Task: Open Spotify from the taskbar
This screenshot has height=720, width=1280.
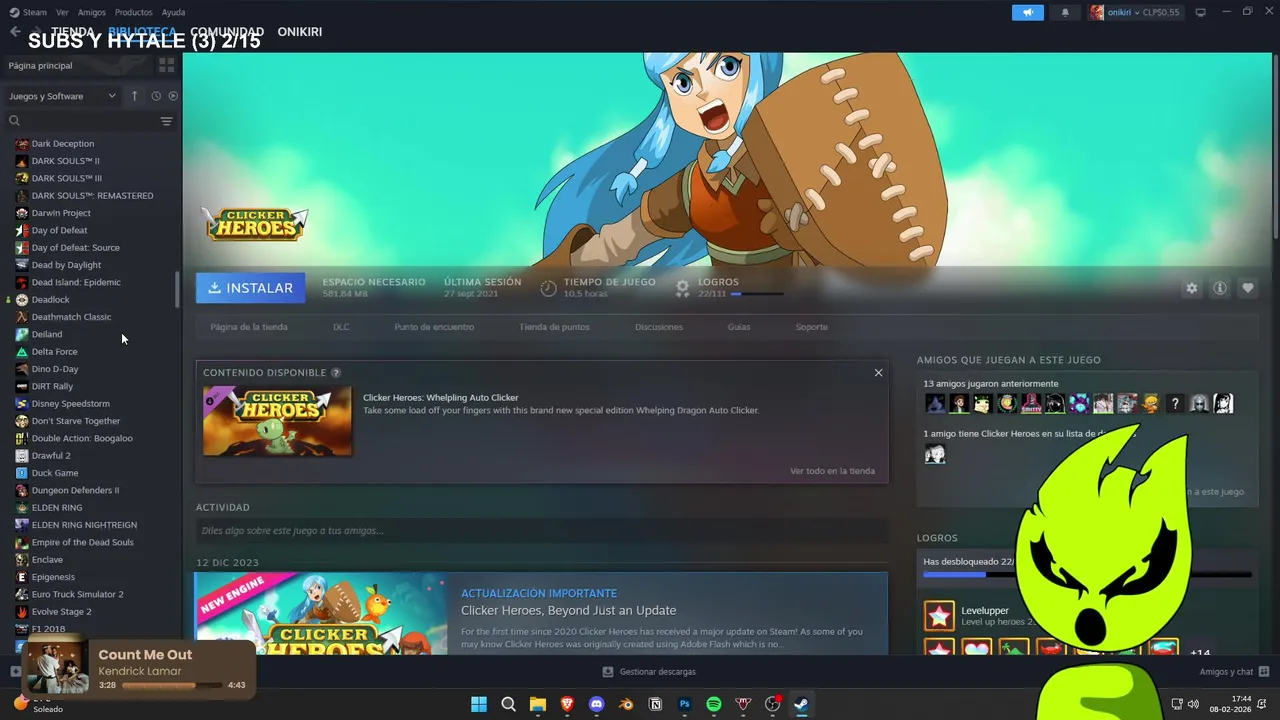Action: [714, 704]
